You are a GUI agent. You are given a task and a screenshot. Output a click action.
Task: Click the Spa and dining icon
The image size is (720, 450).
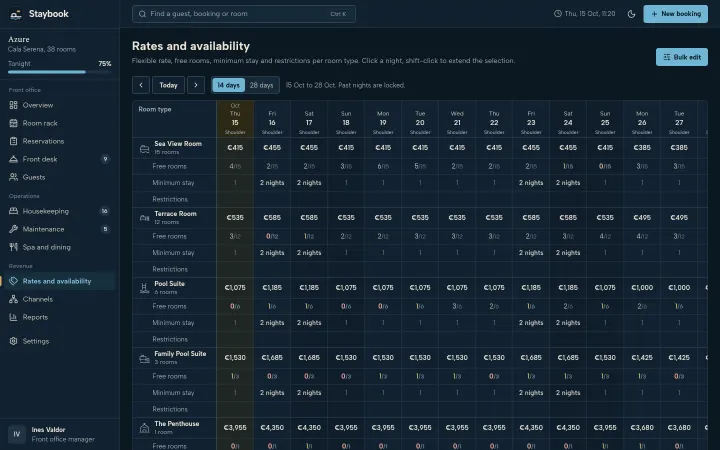(13, 247)
